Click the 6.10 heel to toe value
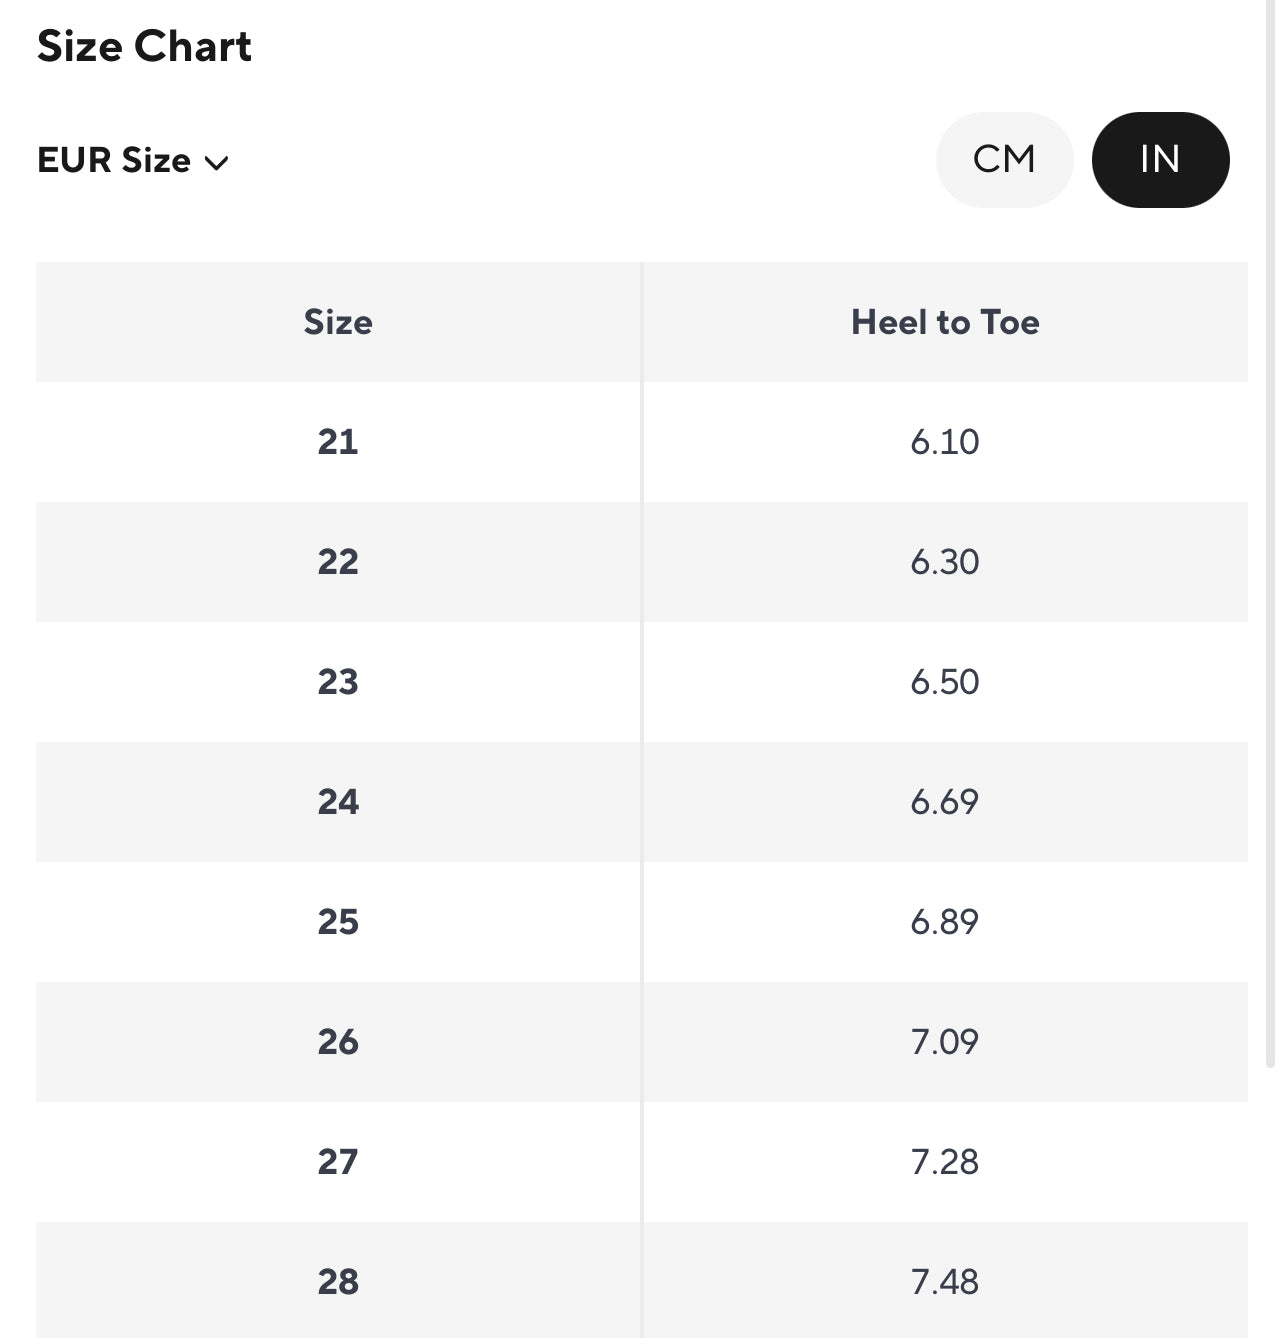This screenshot has width=1284, height=1338. coord(945,442)
